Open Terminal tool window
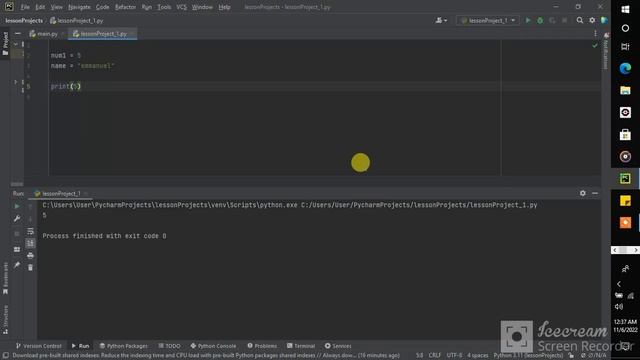Image resolution: width=640 pixels, height=360 pixels. click(301, 346)
